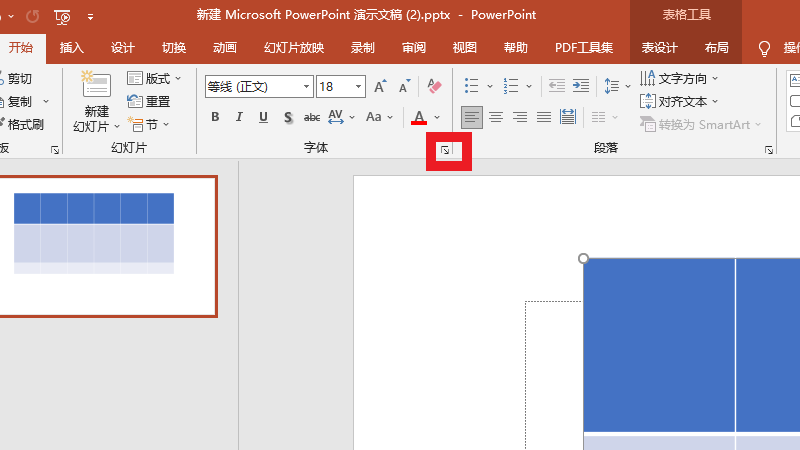Expand the 版式 layout dropdown
Screen dimensions: 800x450
pyautogui.click(x=156, y=78)
